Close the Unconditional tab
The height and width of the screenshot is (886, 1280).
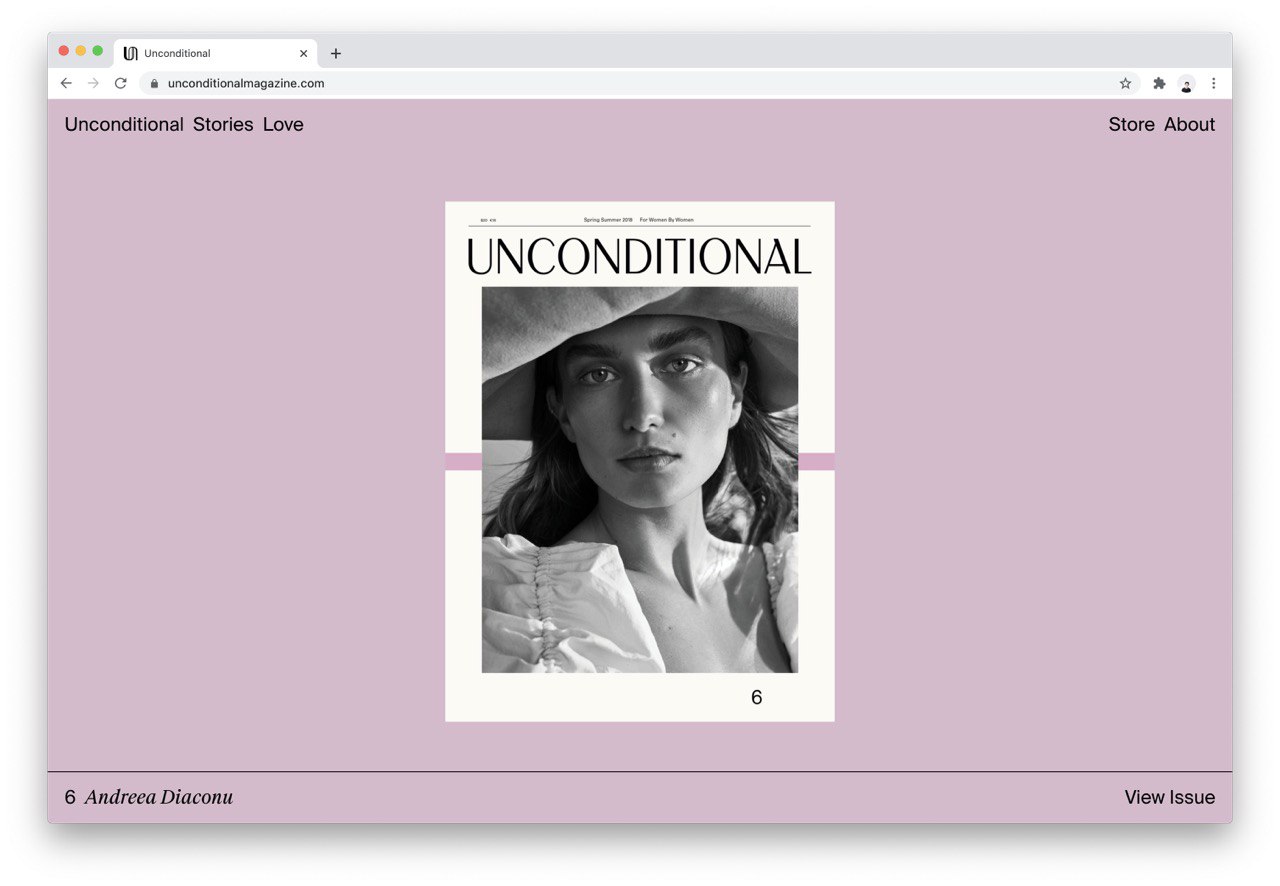(x=303, y=54)
